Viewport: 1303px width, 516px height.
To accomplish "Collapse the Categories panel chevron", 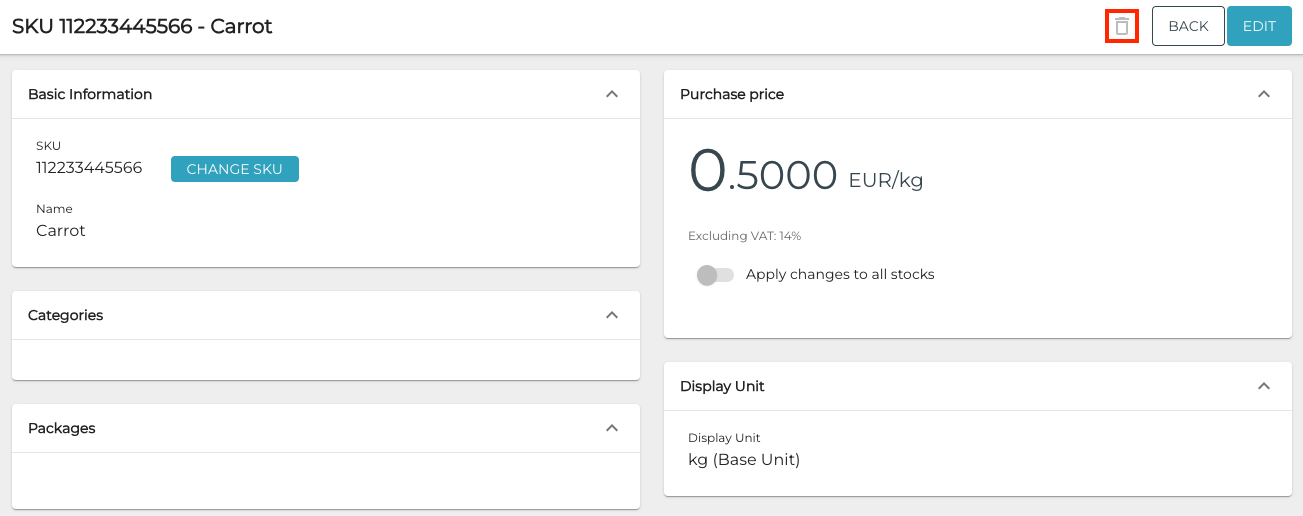I will tap(612, 315).
